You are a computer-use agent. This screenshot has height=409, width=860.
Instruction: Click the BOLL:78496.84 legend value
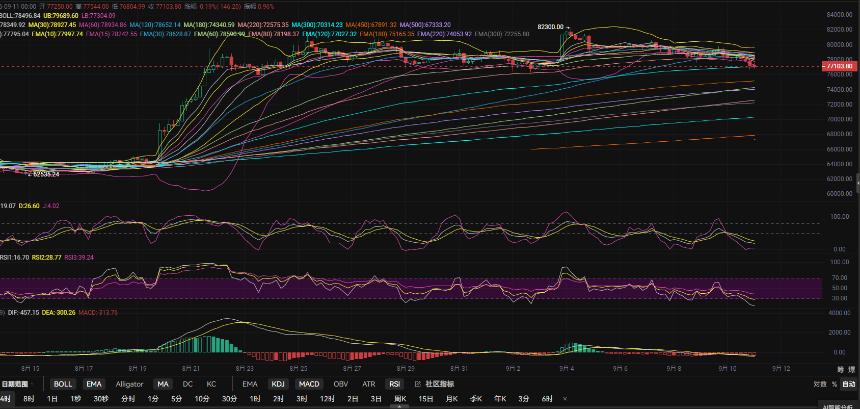(18, 16)
